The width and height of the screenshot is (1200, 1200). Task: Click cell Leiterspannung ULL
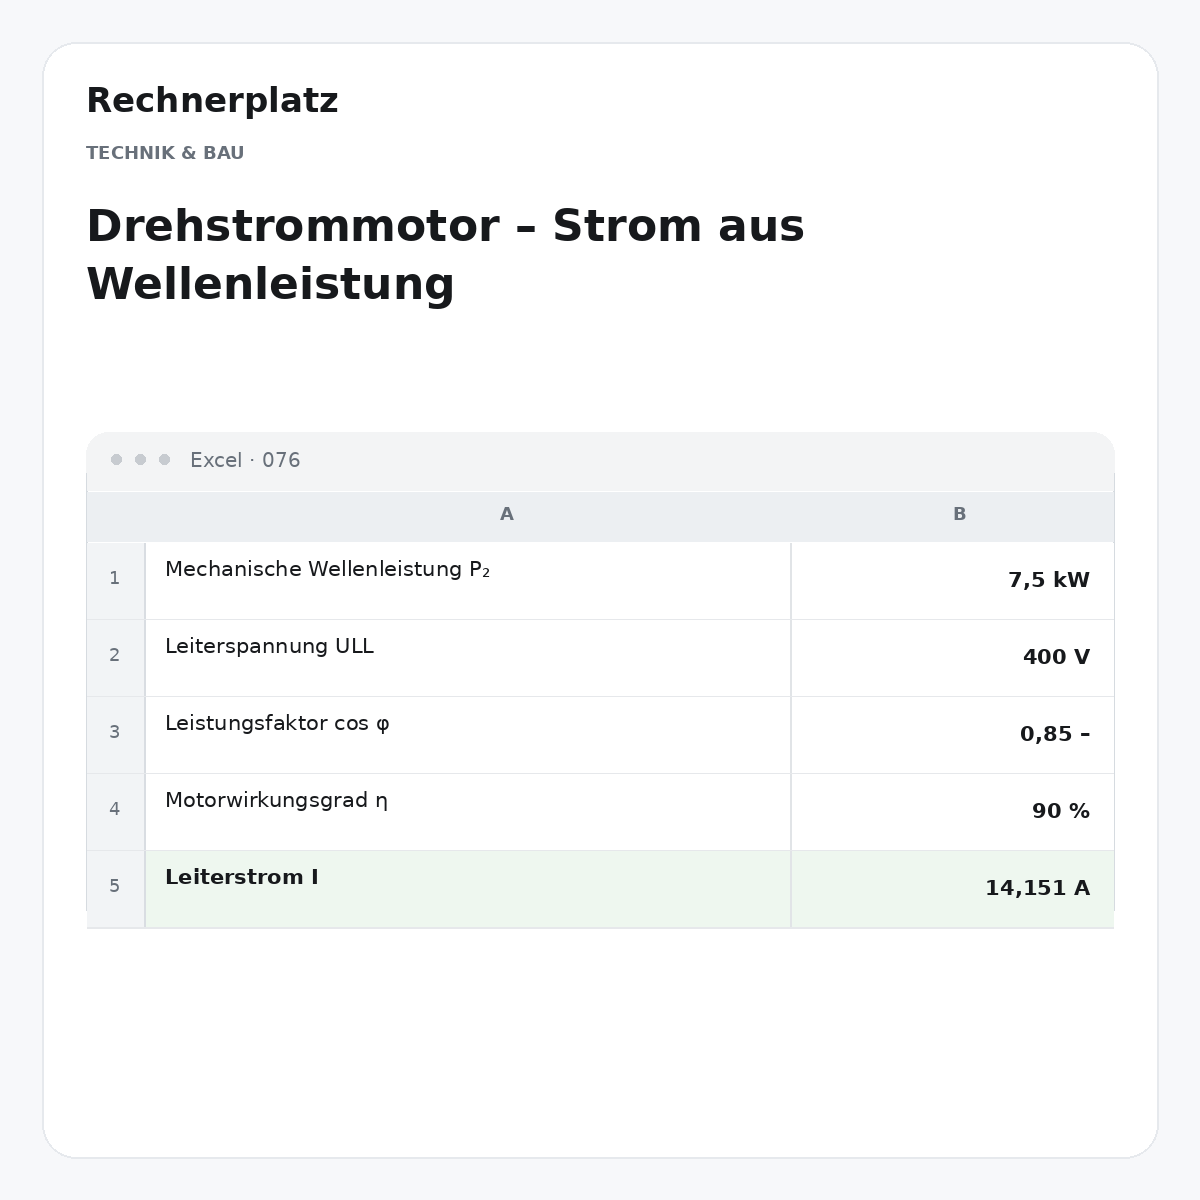pos(468,657)
